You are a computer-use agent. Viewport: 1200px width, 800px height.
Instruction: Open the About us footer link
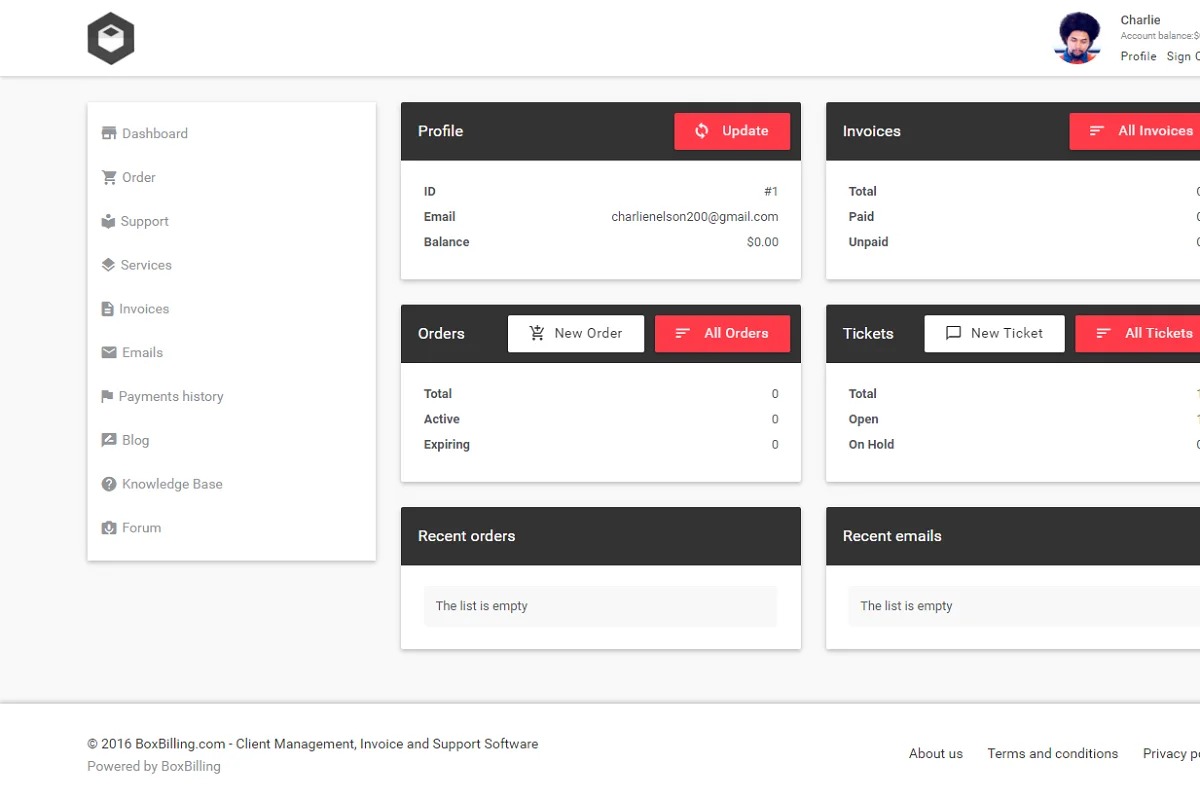(x=935, y=754)
